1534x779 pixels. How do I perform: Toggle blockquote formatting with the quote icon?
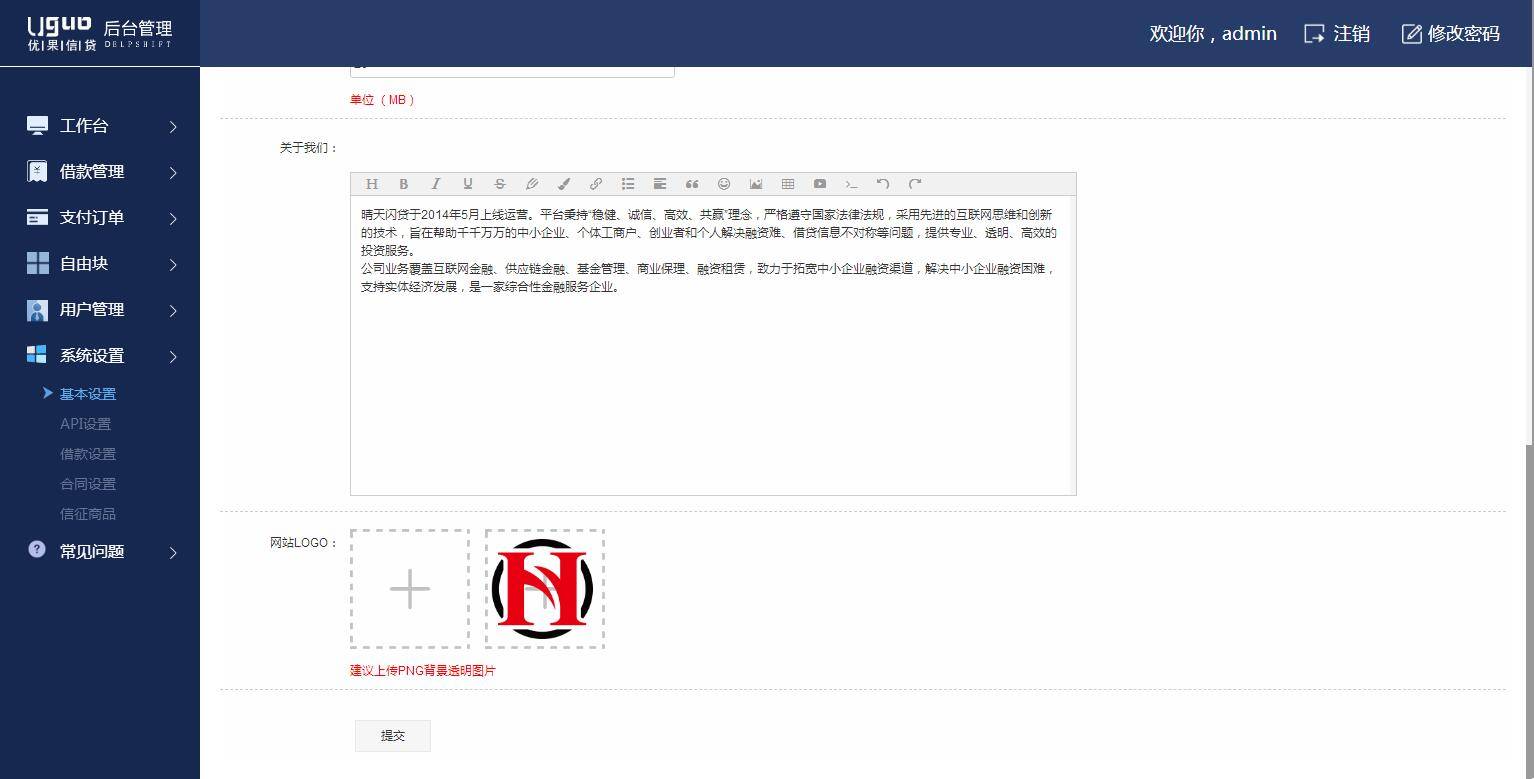691,184
